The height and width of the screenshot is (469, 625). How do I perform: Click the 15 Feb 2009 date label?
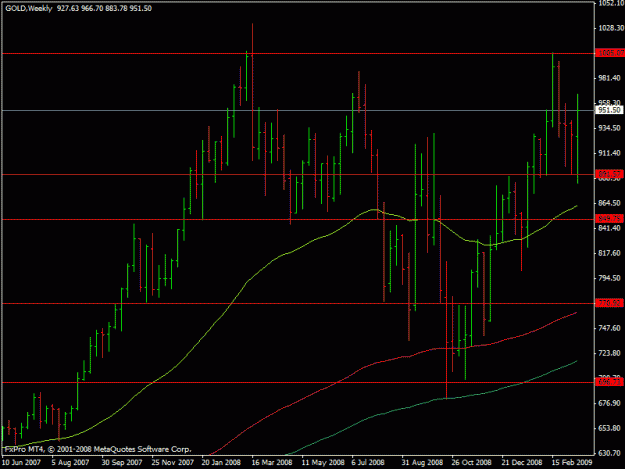click(x=572, y=463)
